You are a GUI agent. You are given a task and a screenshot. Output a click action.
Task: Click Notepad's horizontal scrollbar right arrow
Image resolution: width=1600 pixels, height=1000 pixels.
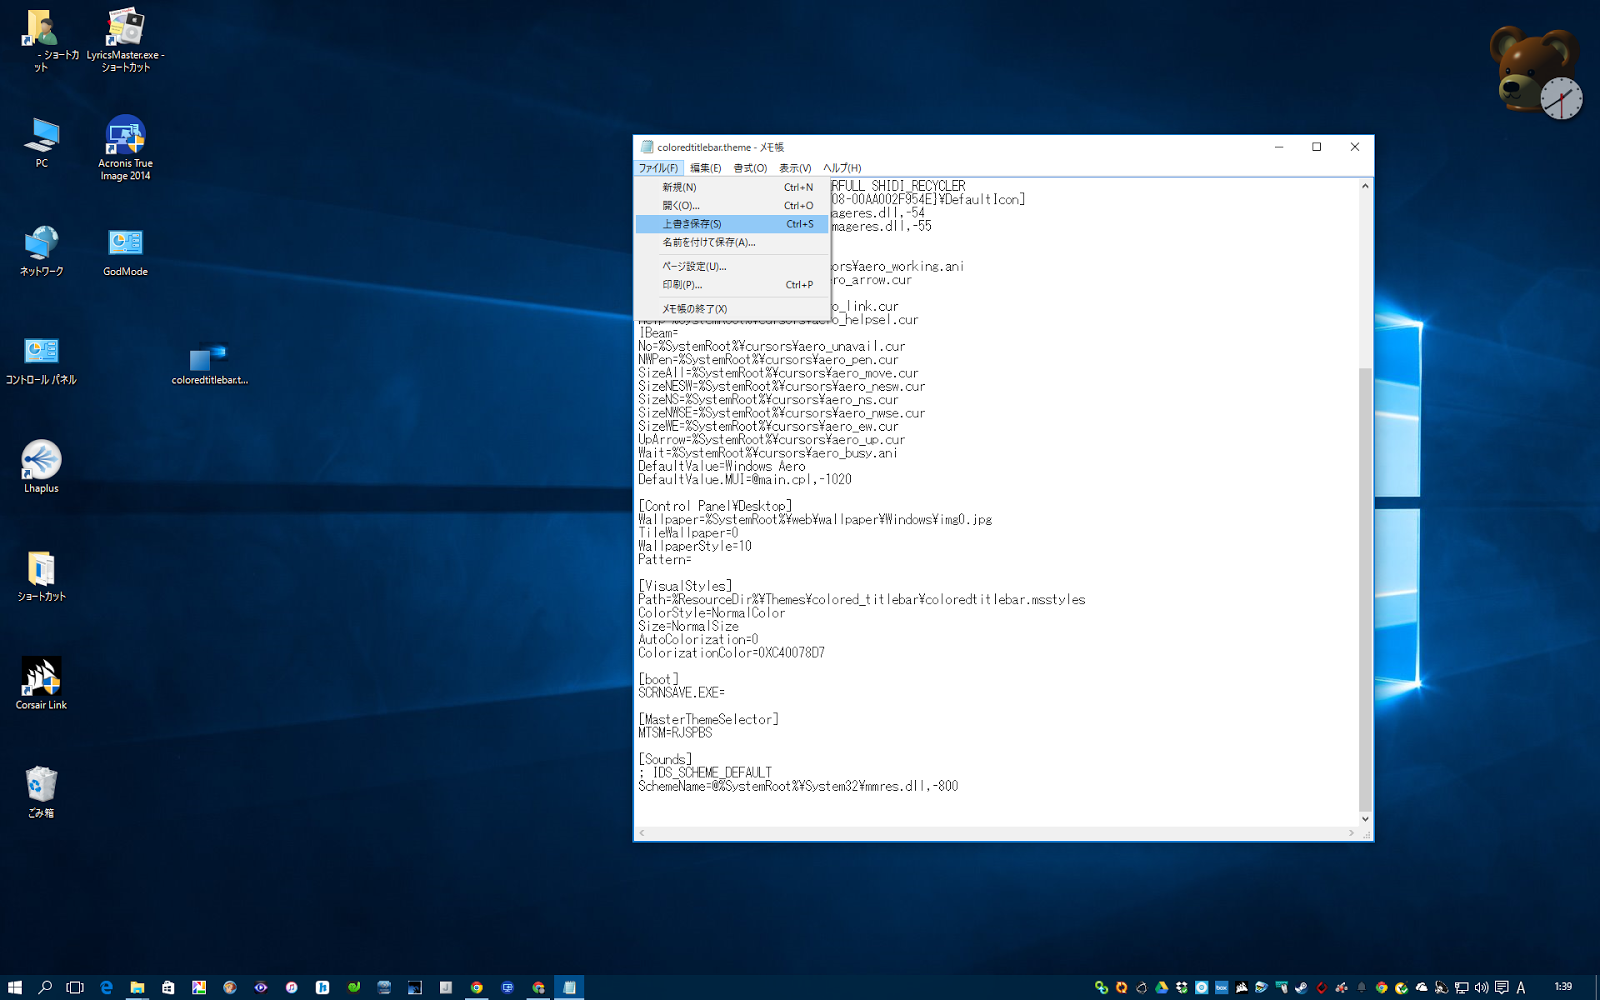(x=1351, y=833)
